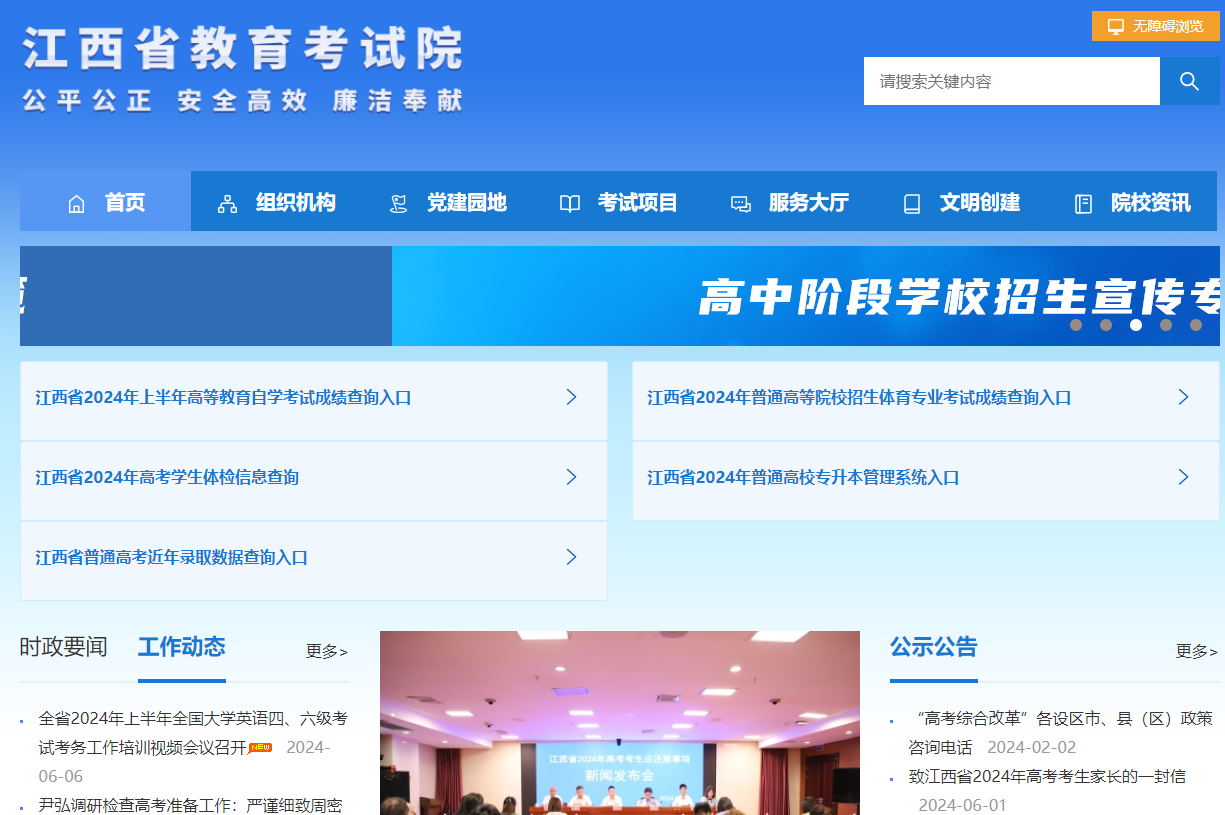
Task: Click chevron arrow on 高考近年录取数据查询入口 row
Action: pos(572,557)
